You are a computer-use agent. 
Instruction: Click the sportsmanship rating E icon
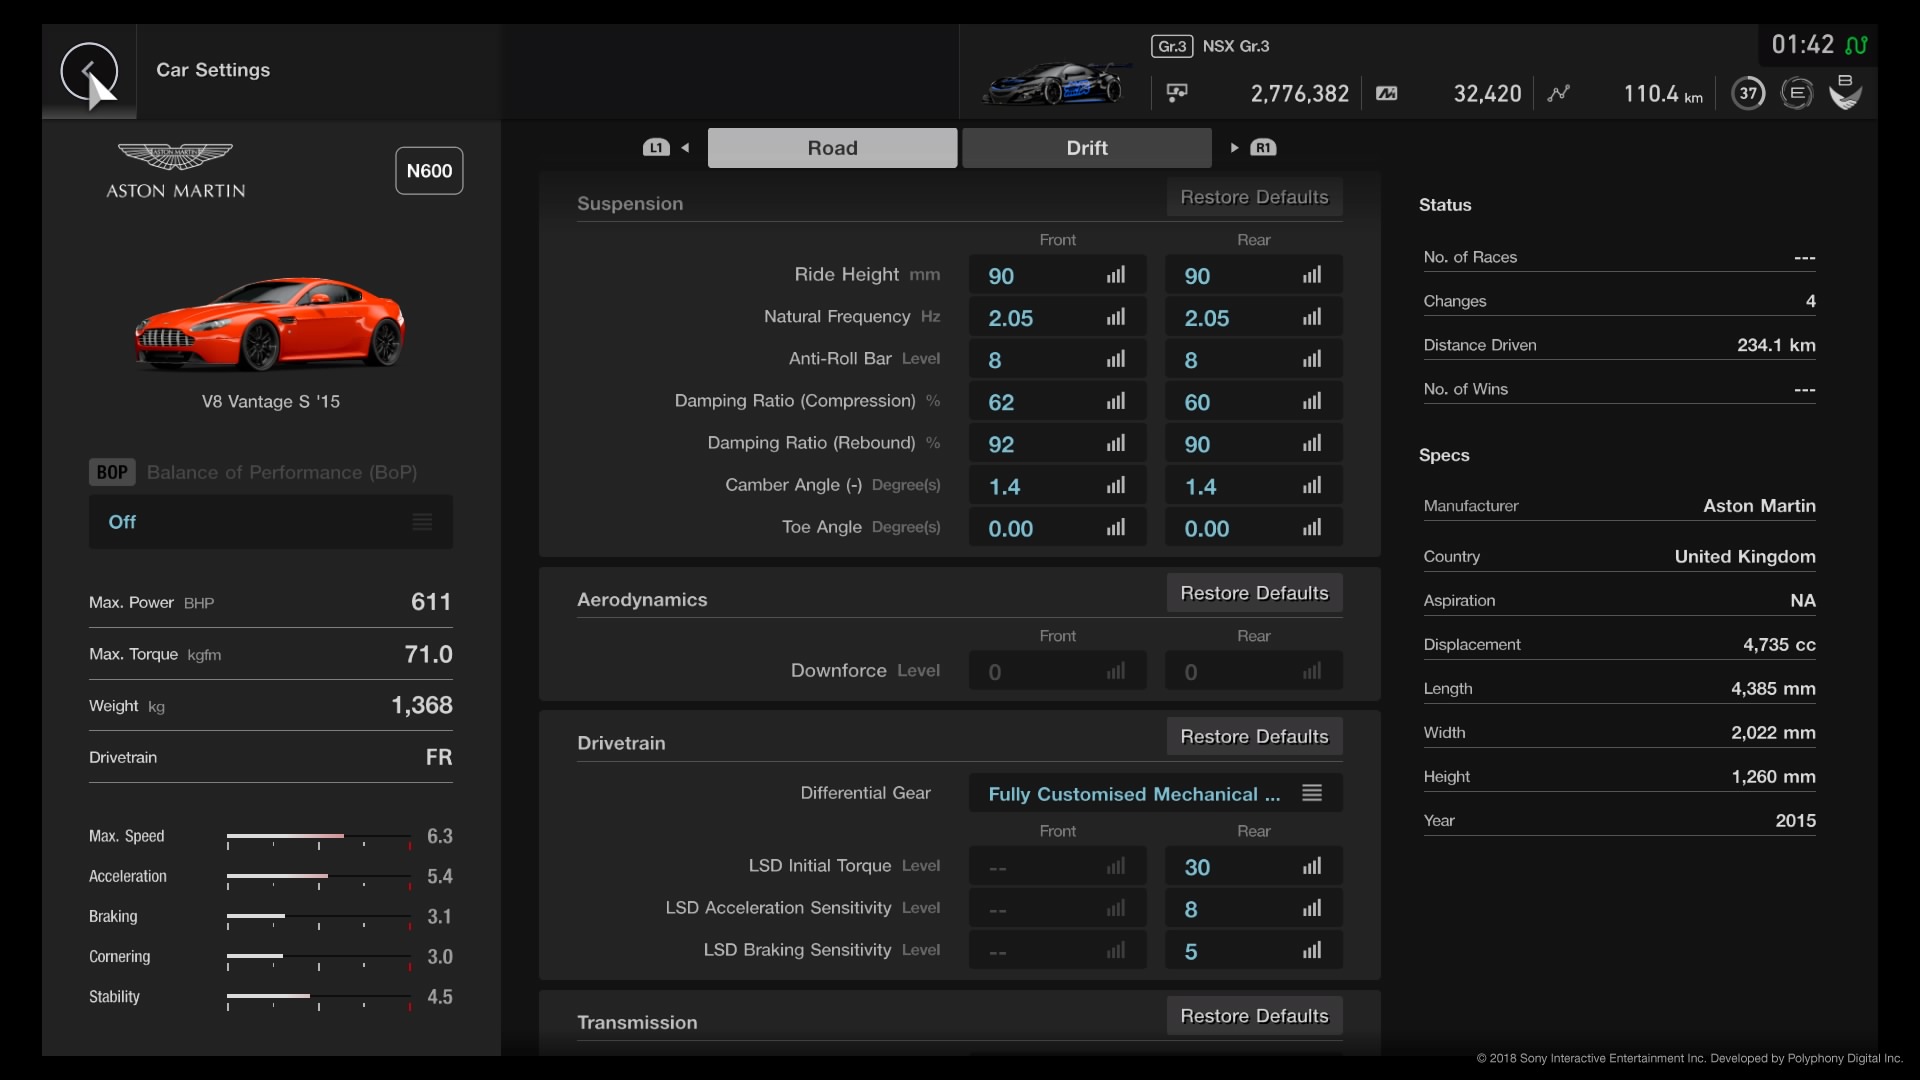pyautogui.click(x=1797, y=92)
